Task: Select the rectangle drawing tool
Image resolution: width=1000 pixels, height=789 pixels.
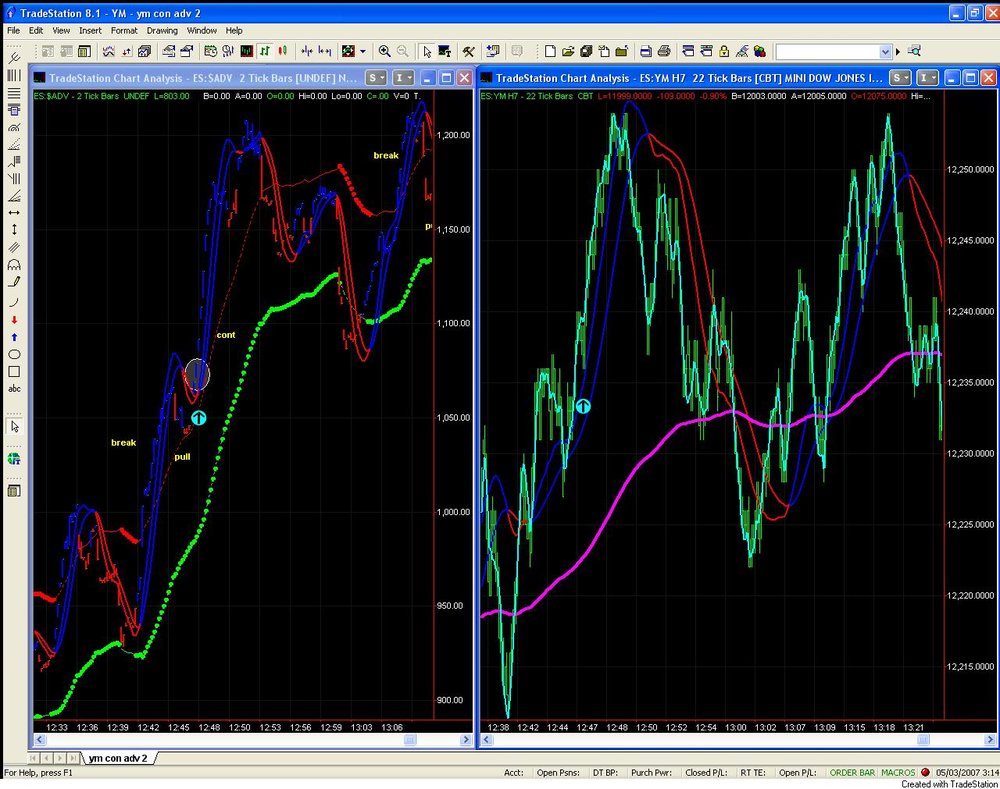Action: [x=14, y=371]
